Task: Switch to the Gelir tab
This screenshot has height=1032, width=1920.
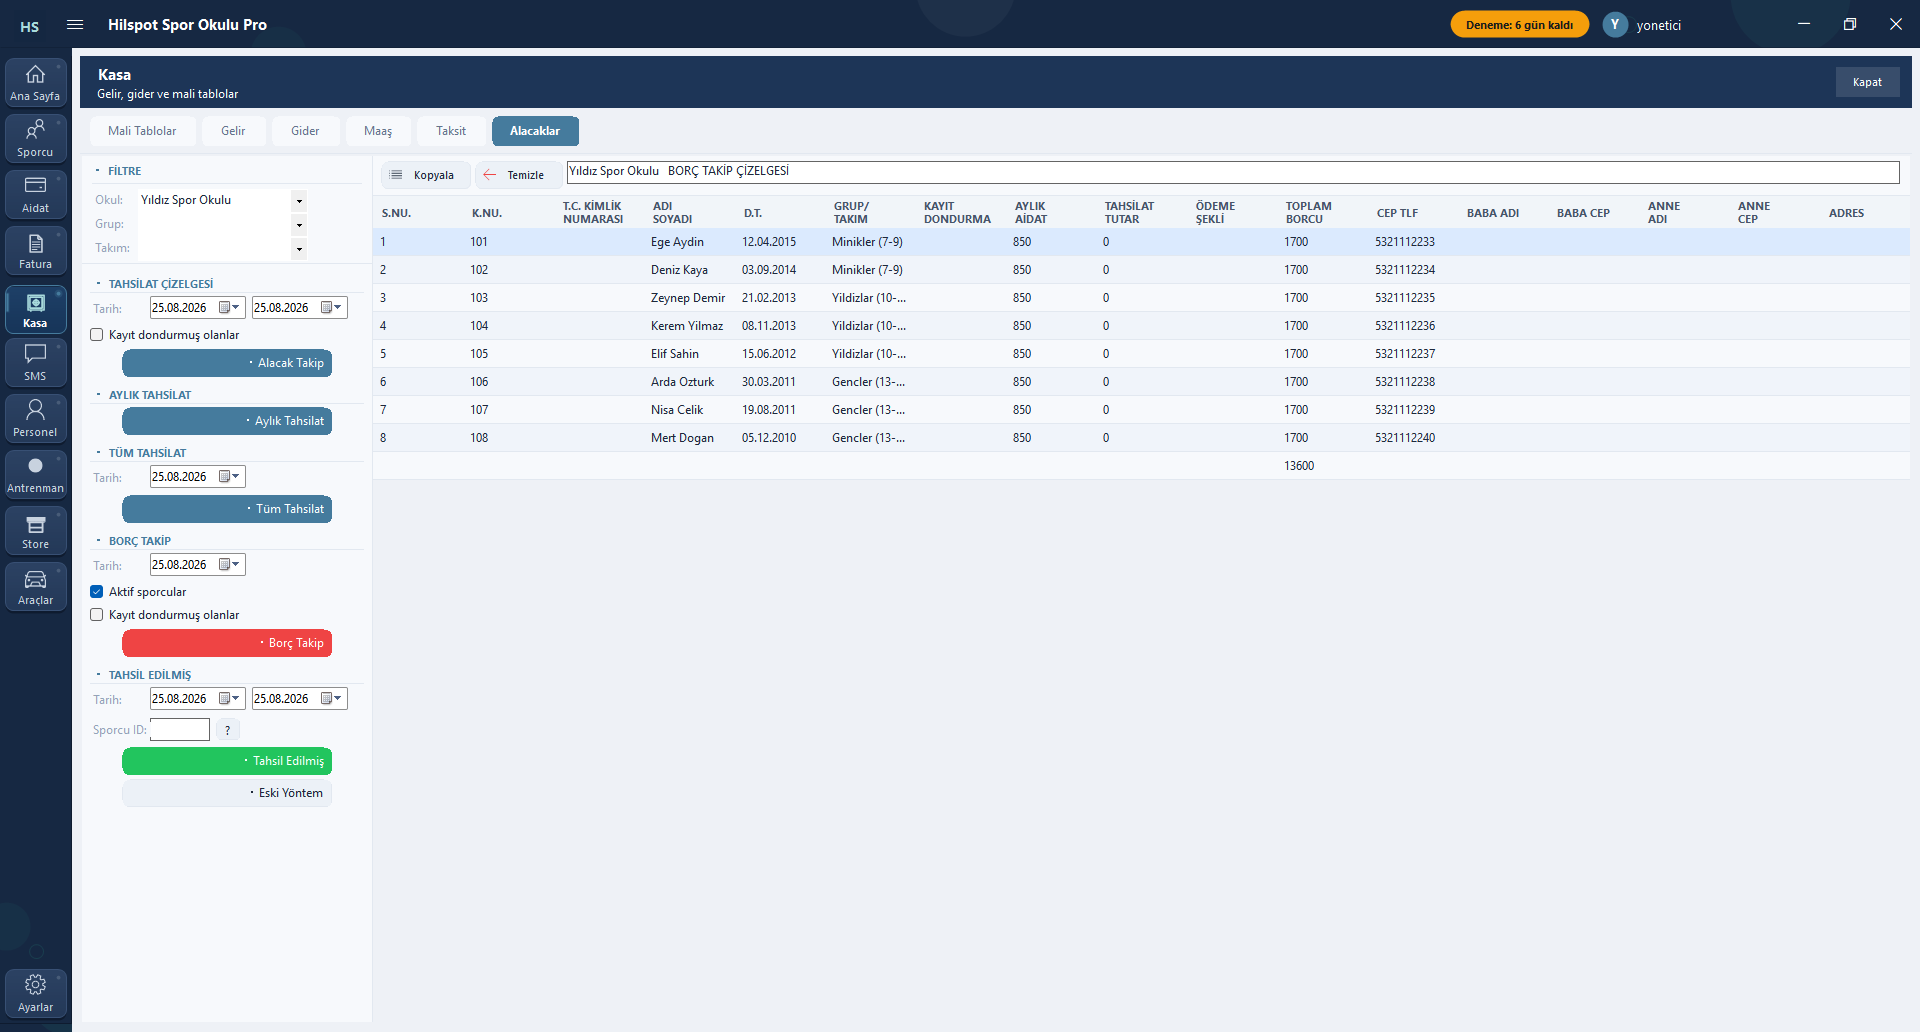Action: tap(233, 131)
